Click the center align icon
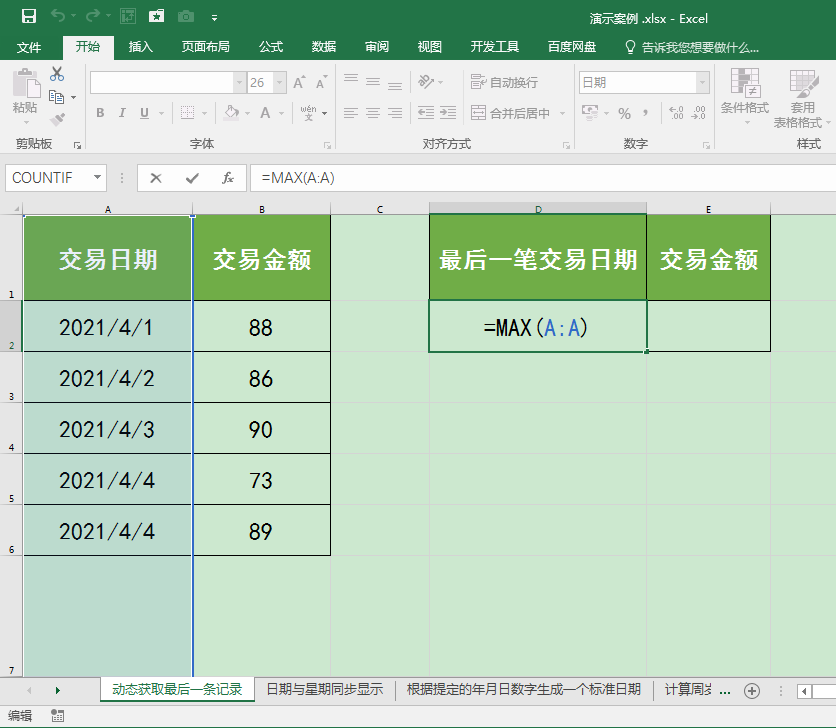836x728 pixels. coord(373,113)
